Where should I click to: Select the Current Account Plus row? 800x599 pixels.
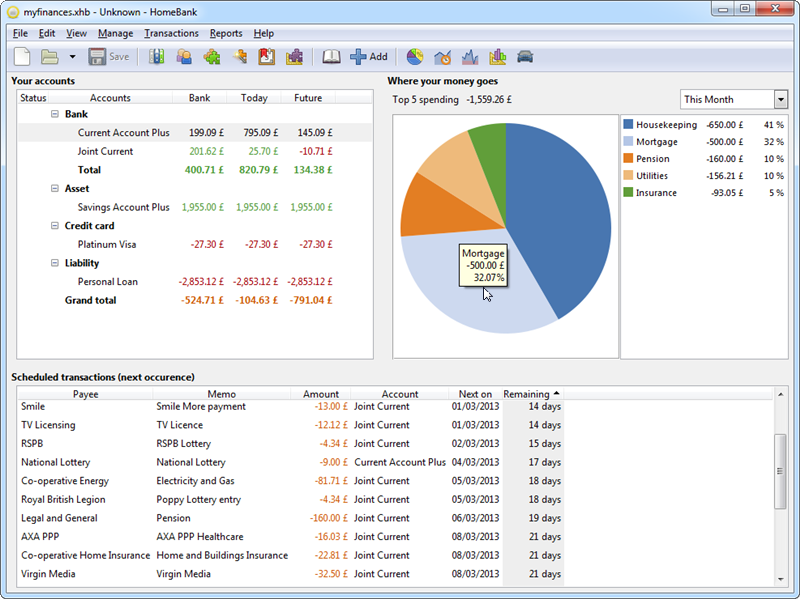[x=123, y=133]
